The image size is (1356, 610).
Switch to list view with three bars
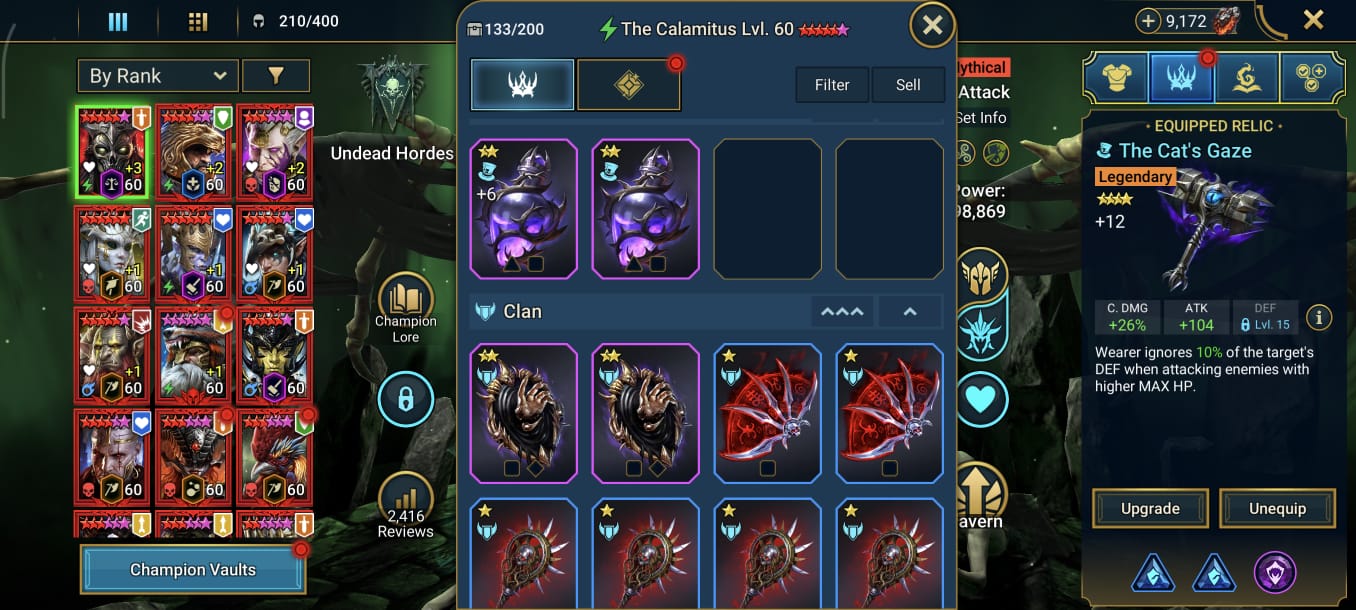pyautogui.click(x=118, y=21)
